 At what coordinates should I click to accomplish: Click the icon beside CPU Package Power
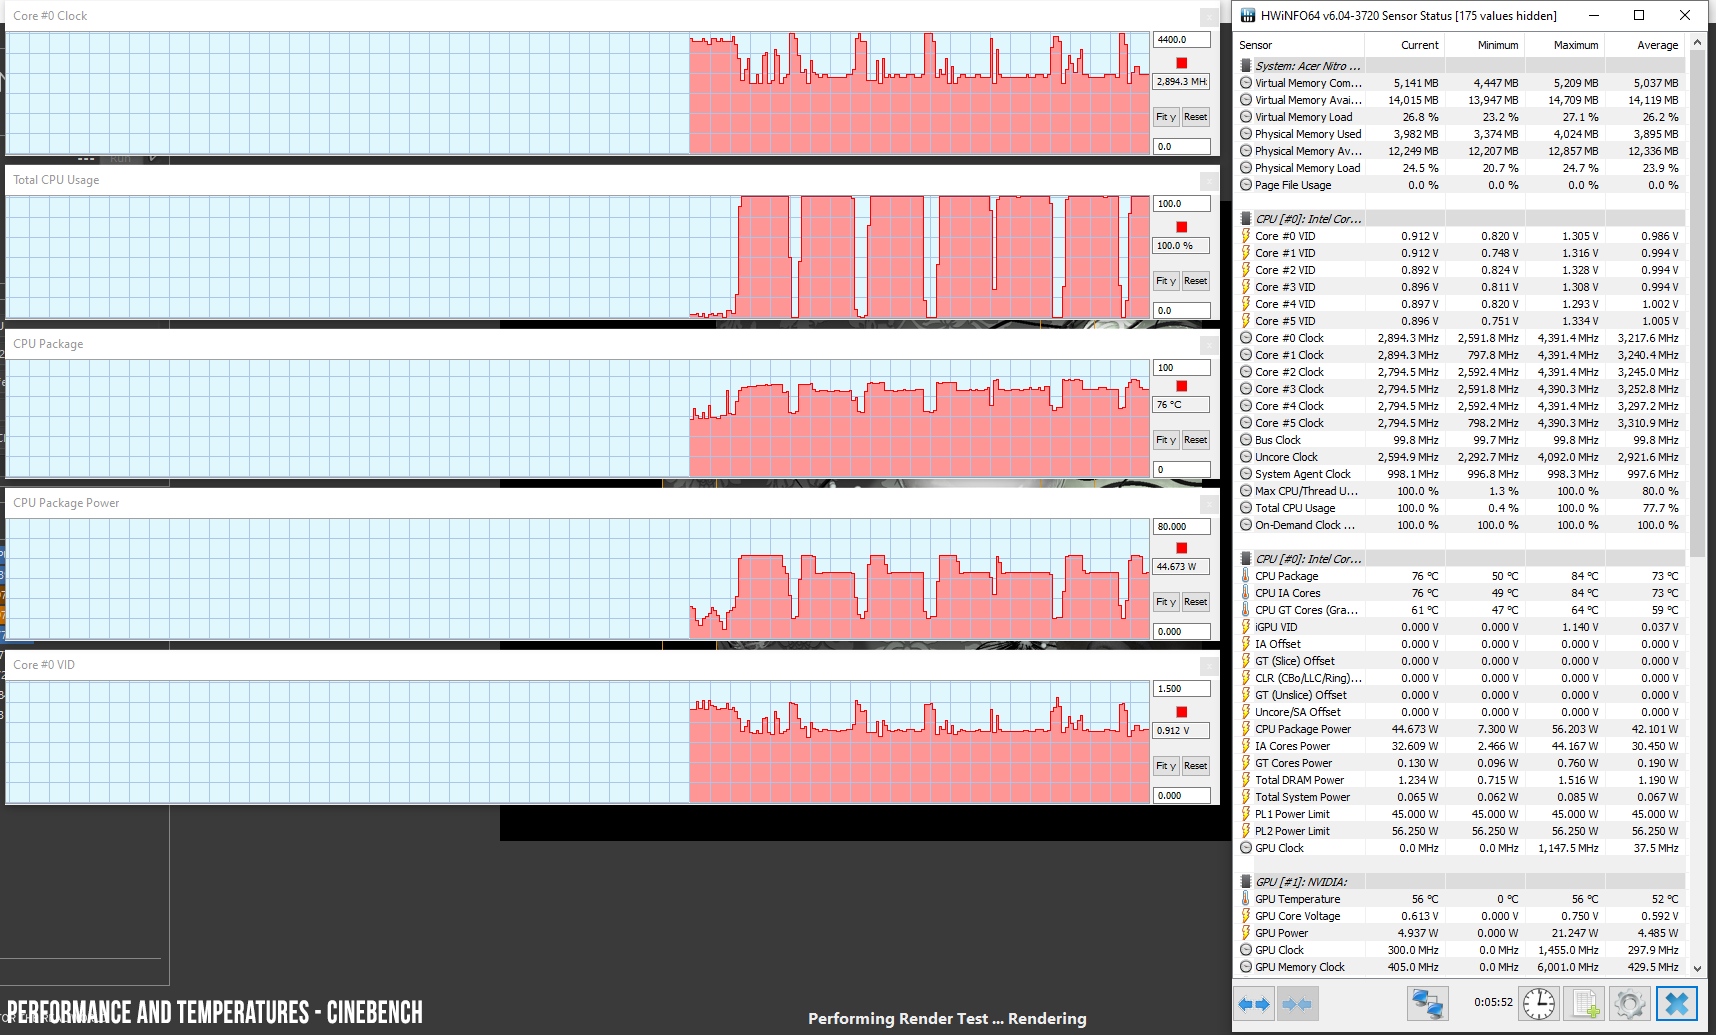tap(1245, 729)
